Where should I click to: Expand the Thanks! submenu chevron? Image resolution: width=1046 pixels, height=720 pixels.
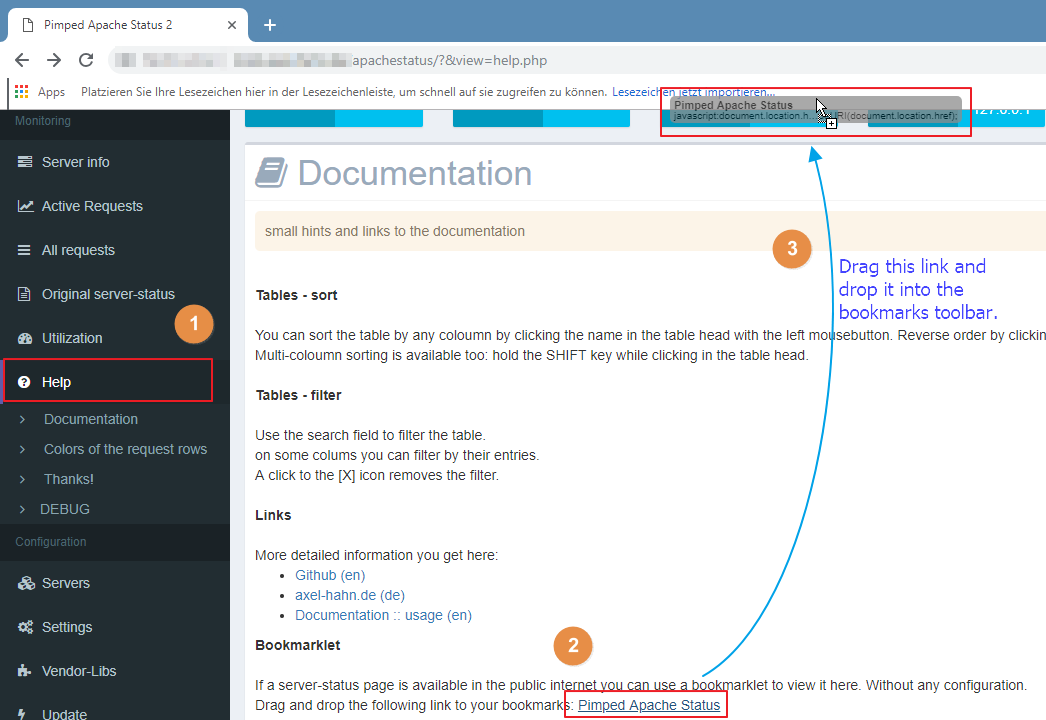[23, 479]
